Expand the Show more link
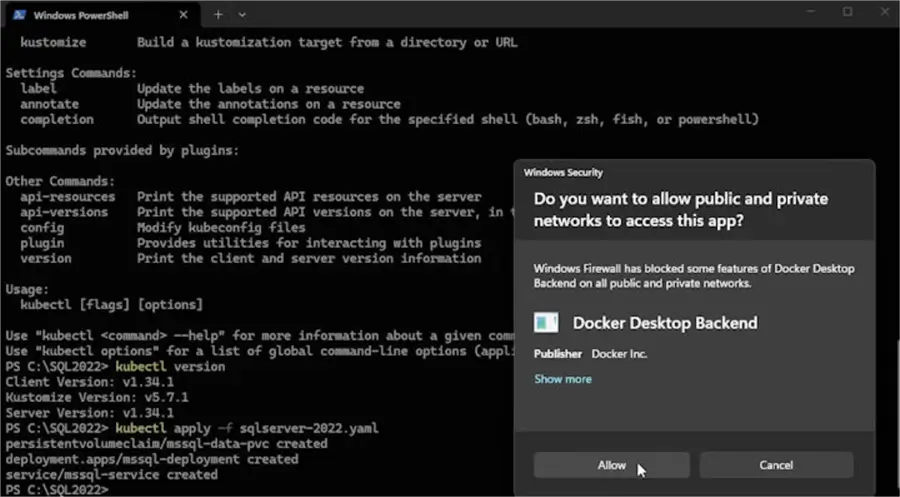 click(x=562, y=379)
